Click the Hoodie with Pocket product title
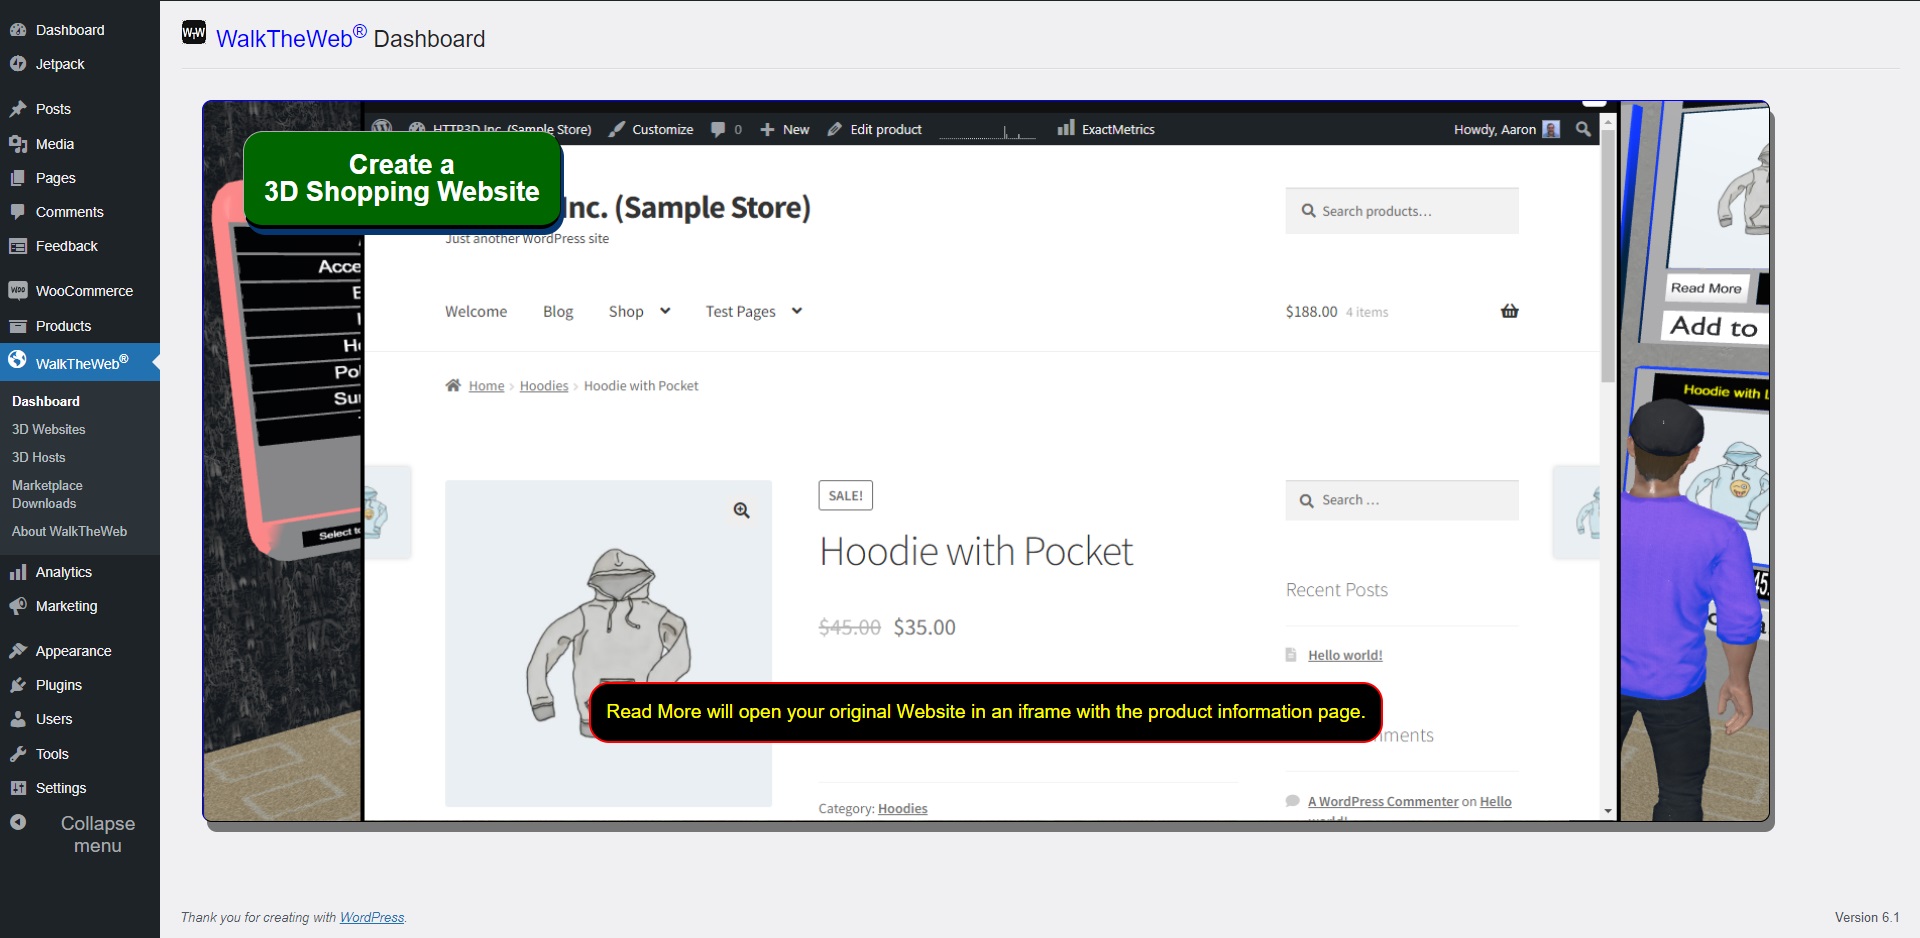1920x938 pixels. (976, 551)
